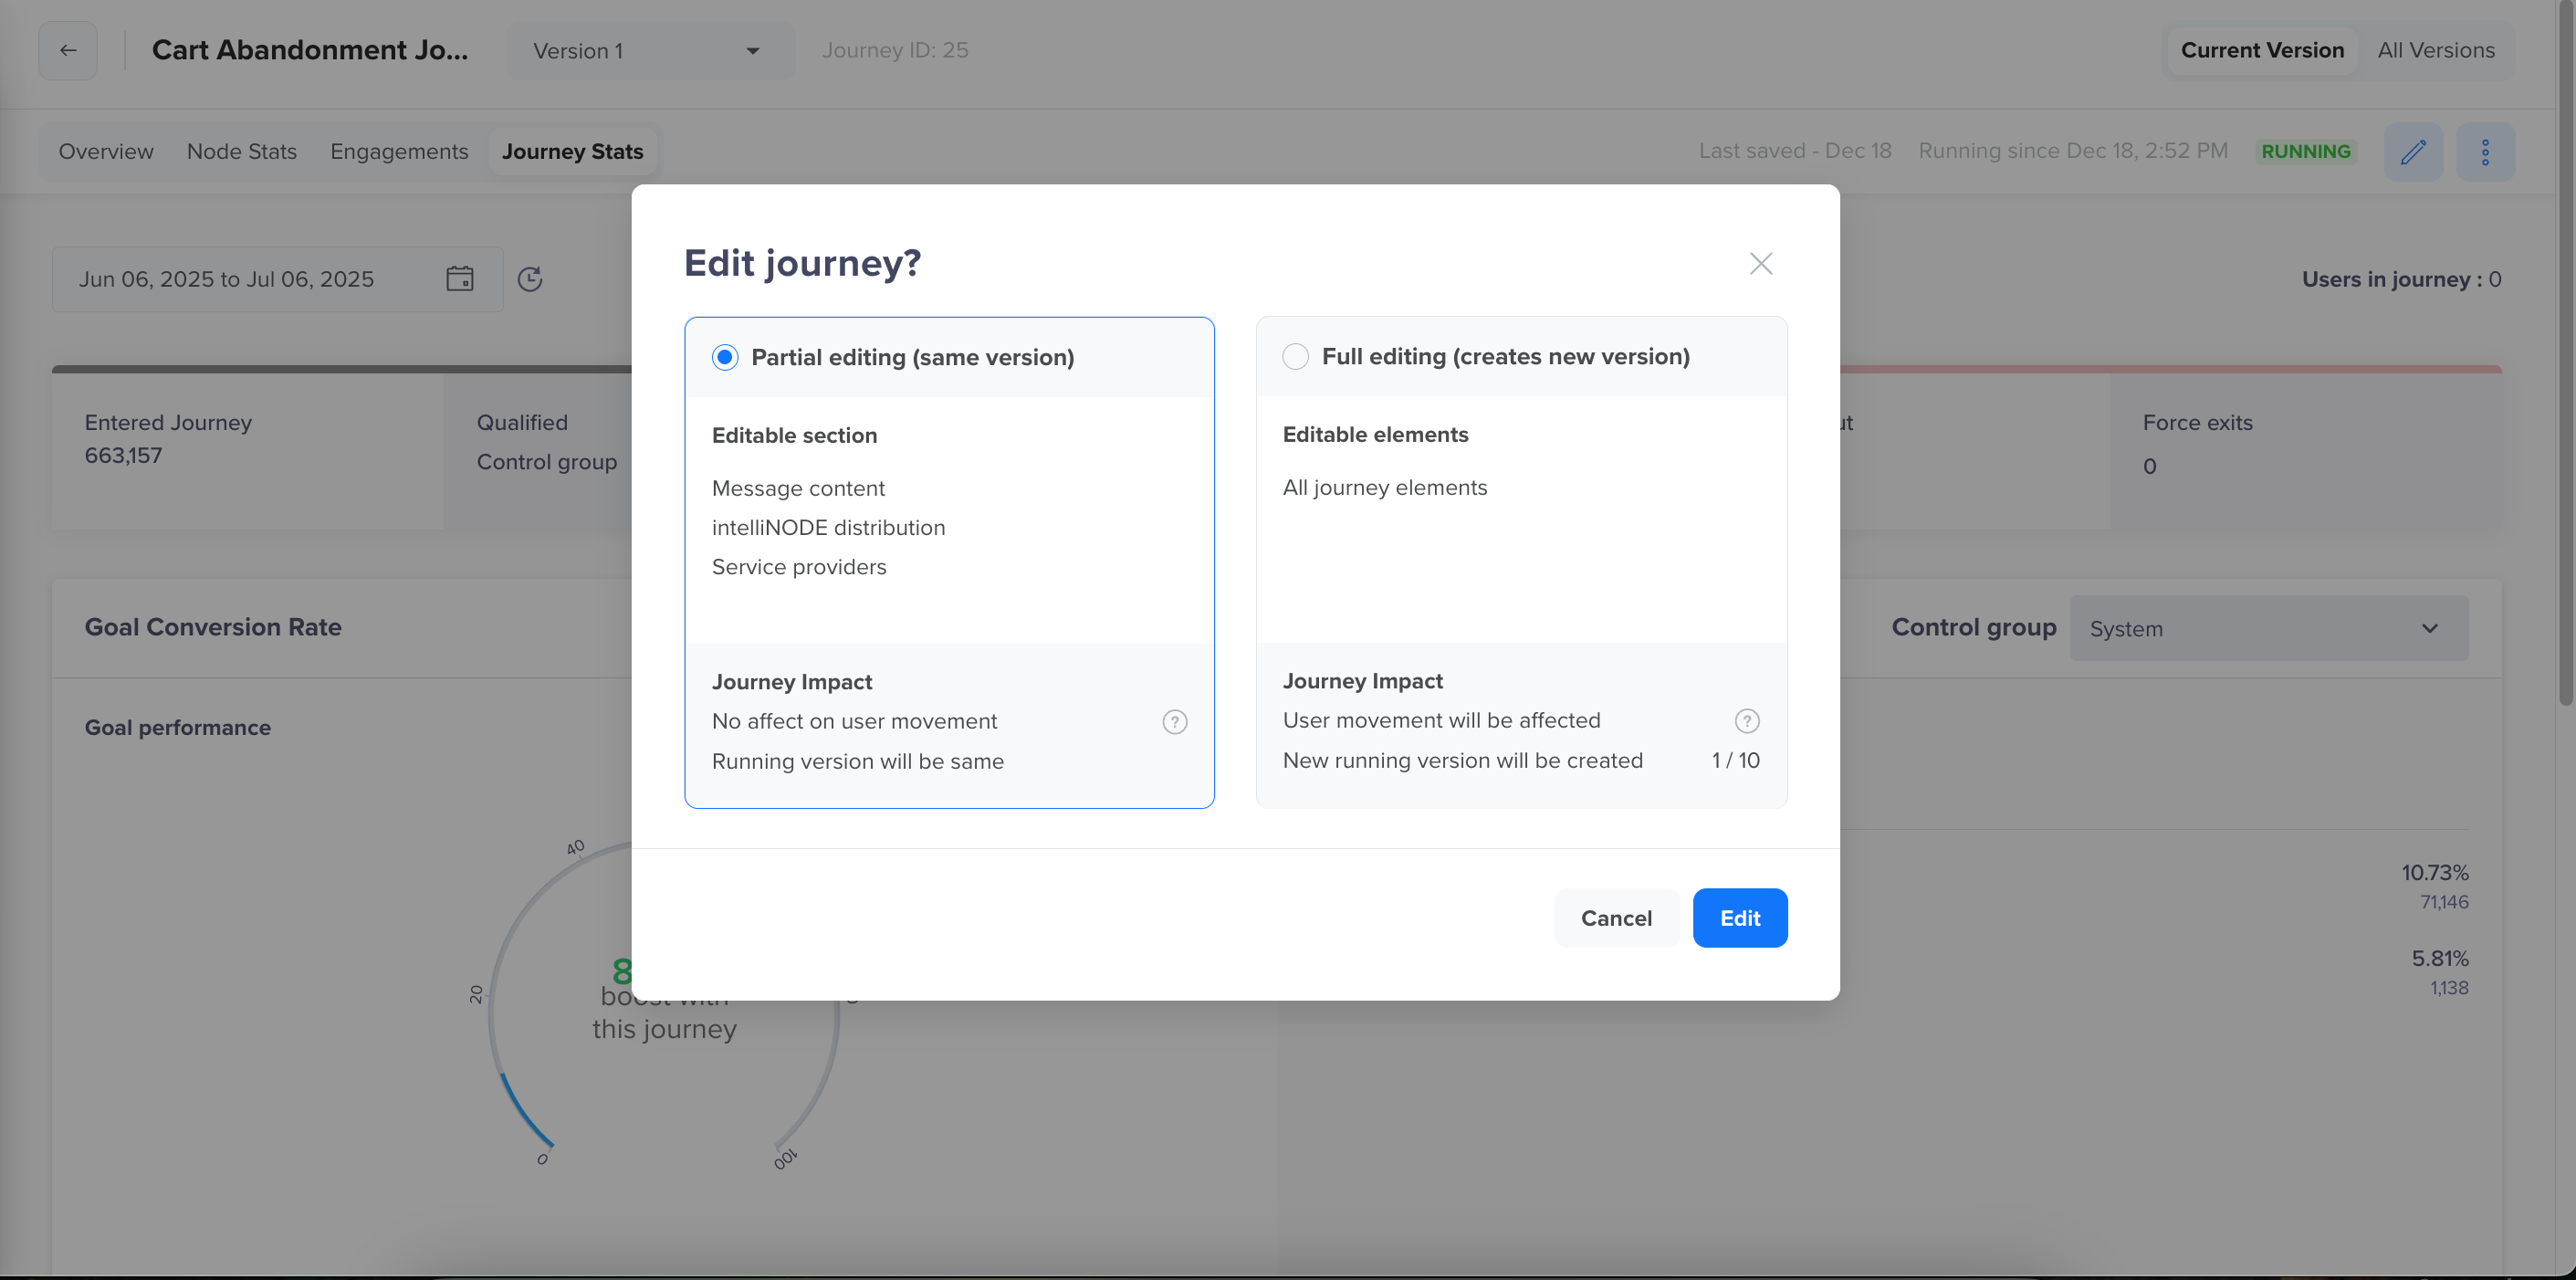
Task: Navigate back using the back arrow
Action: coord(67,50)
